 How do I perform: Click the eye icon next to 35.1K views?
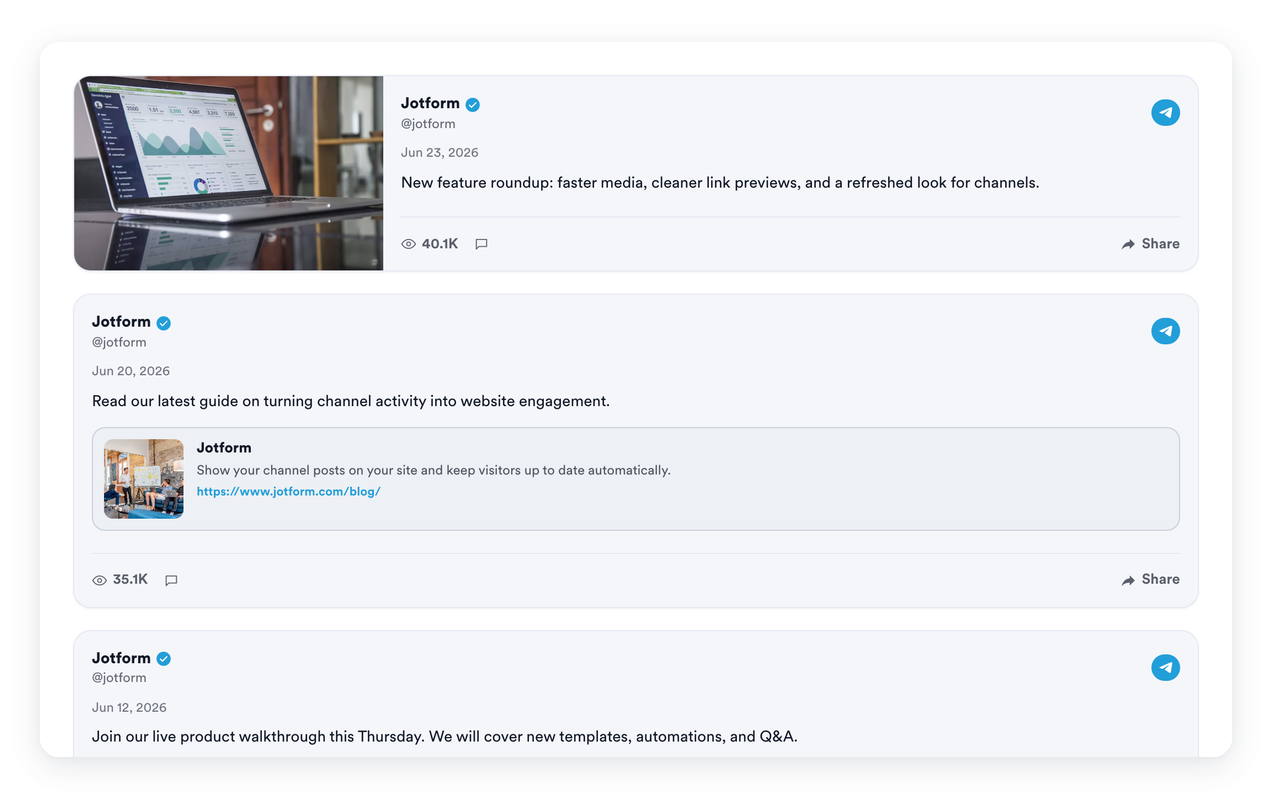pos(99,580)
